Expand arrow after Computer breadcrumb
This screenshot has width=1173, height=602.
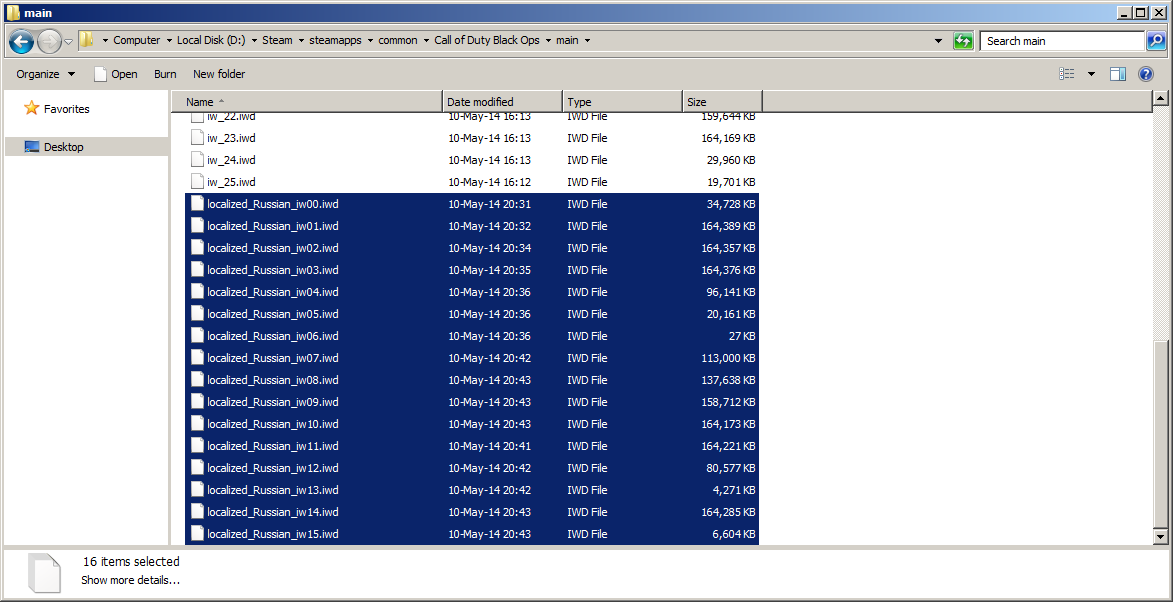tap(168, 40)
